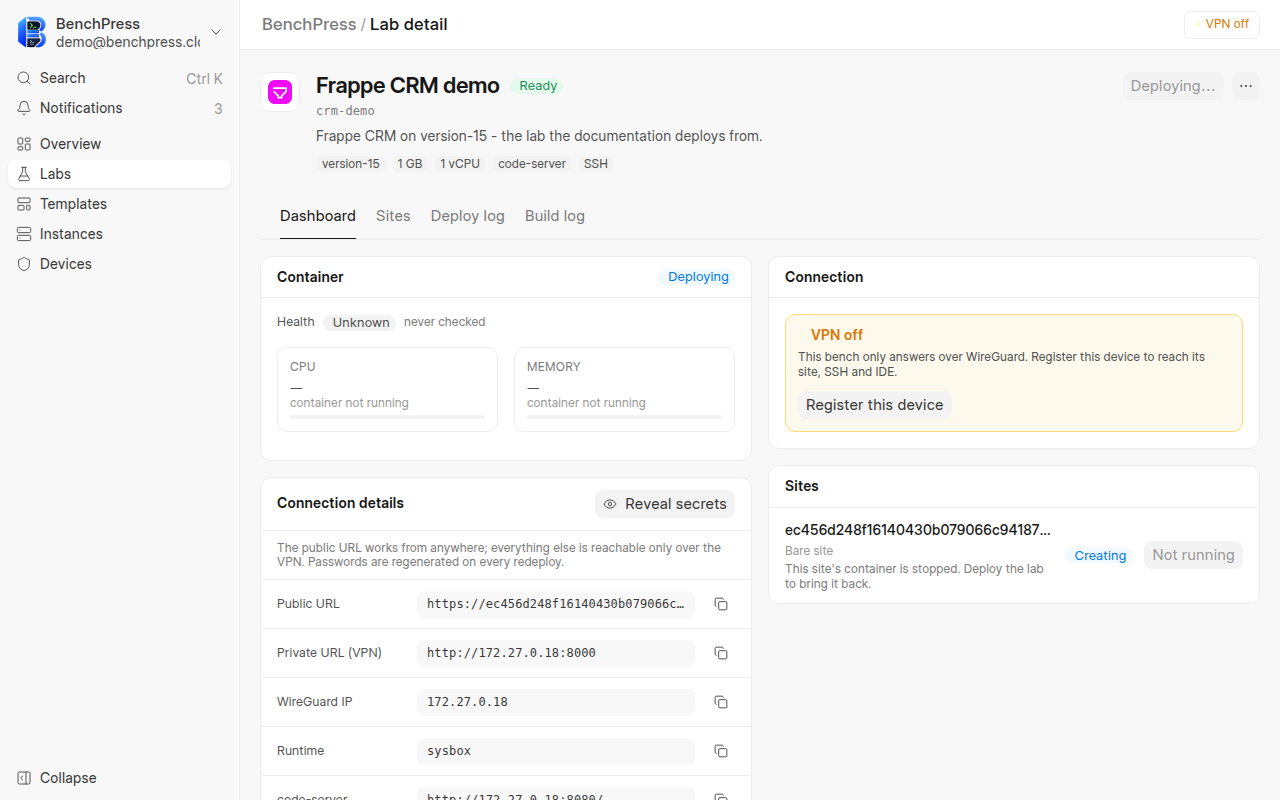Copy the Public URL
The width and height of the screenshot is (1280, 800).
[721, 604]
